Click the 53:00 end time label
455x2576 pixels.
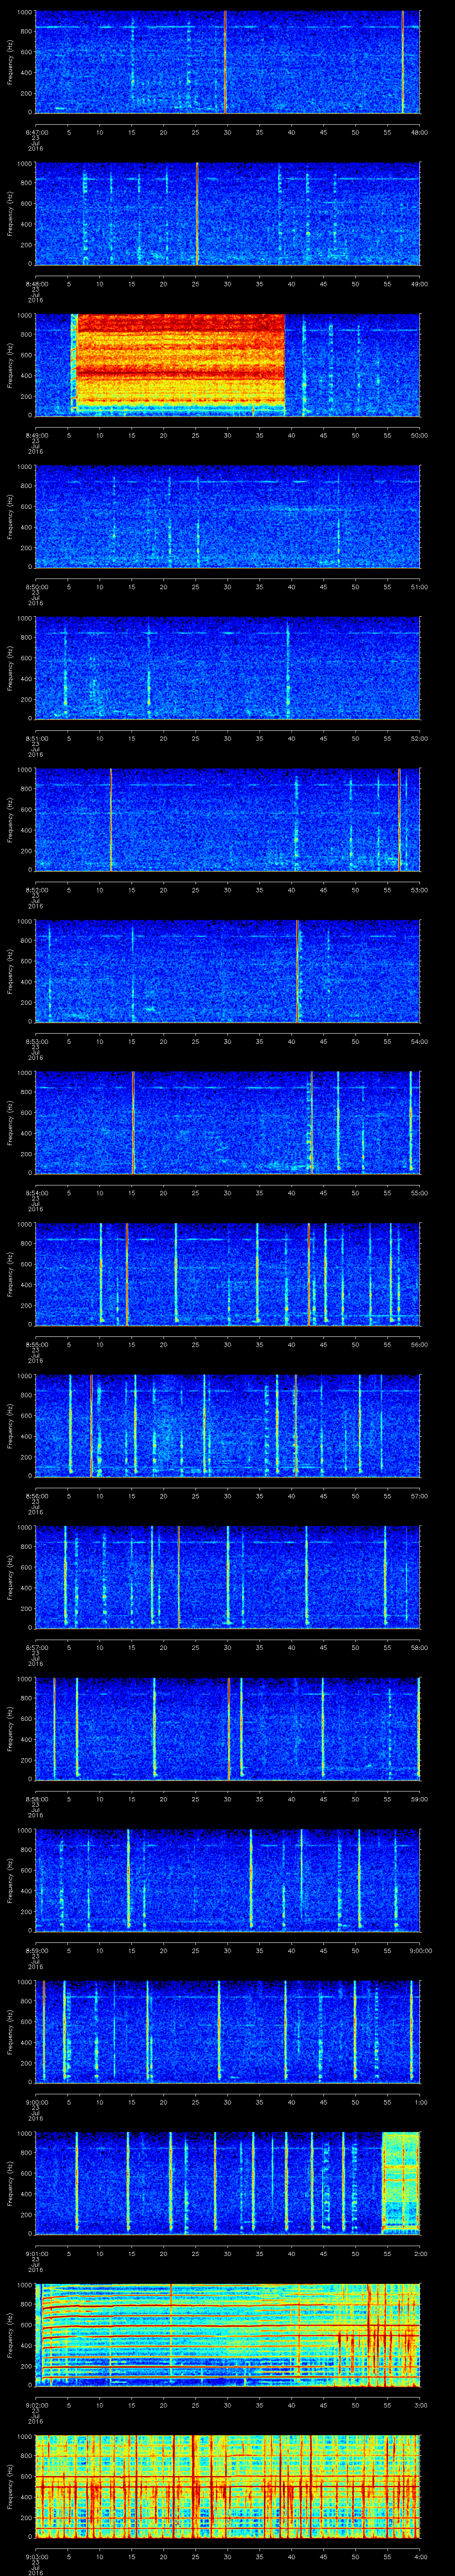click(x=420, y=890)
